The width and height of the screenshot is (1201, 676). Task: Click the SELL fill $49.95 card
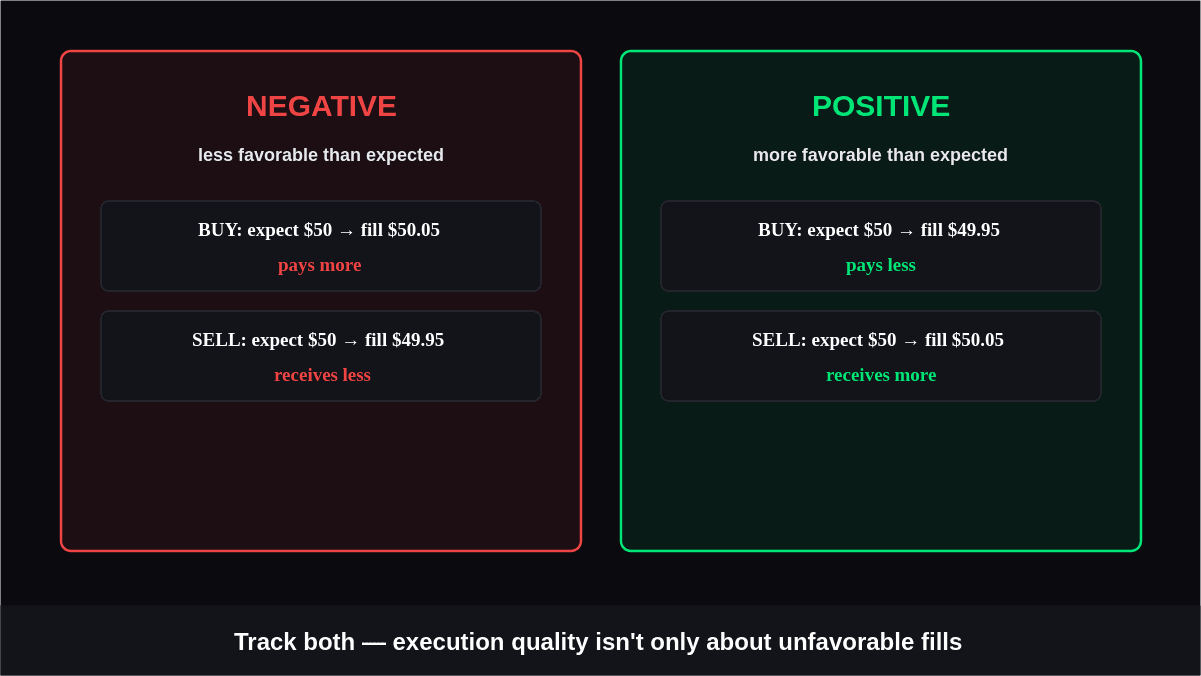(321, 356)
